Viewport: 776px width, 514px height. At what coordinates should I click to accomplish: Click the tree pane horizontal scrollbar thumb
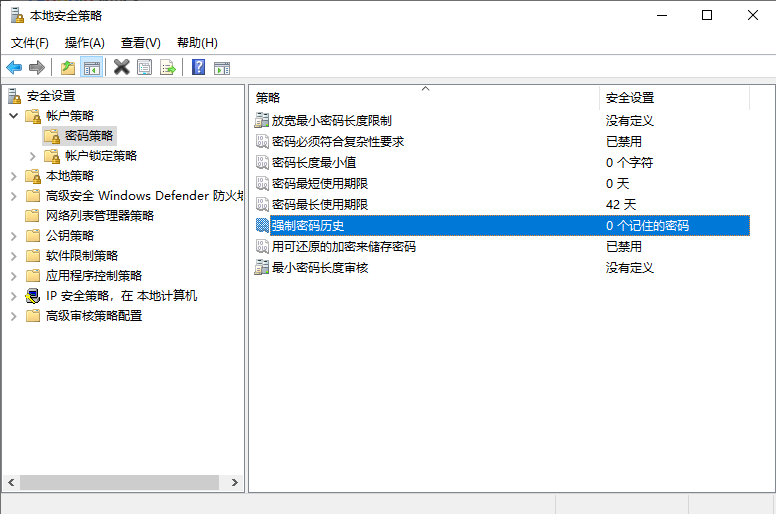click(x=119, y=482)
